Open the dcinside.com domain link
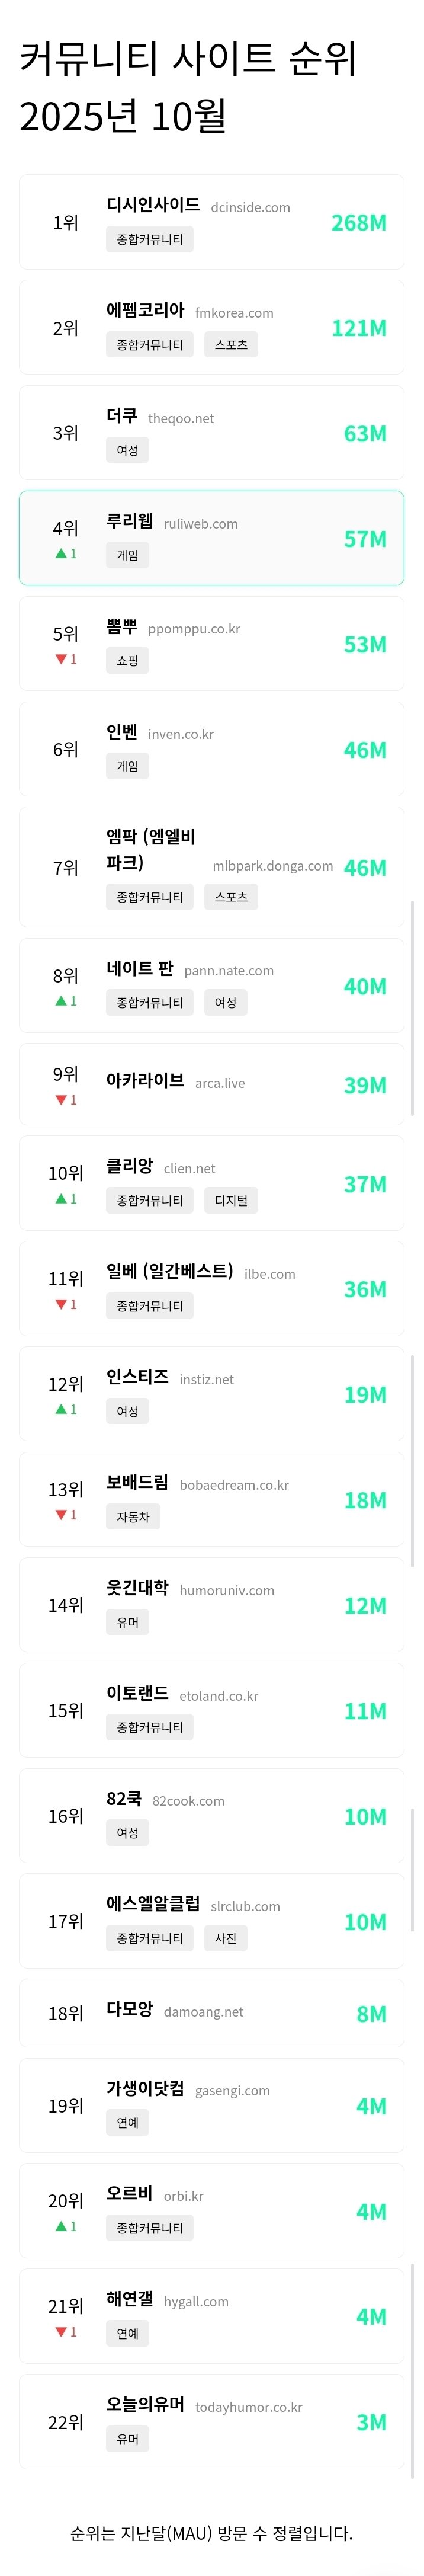Screen dimensions: 424x2576 (250, 208)
